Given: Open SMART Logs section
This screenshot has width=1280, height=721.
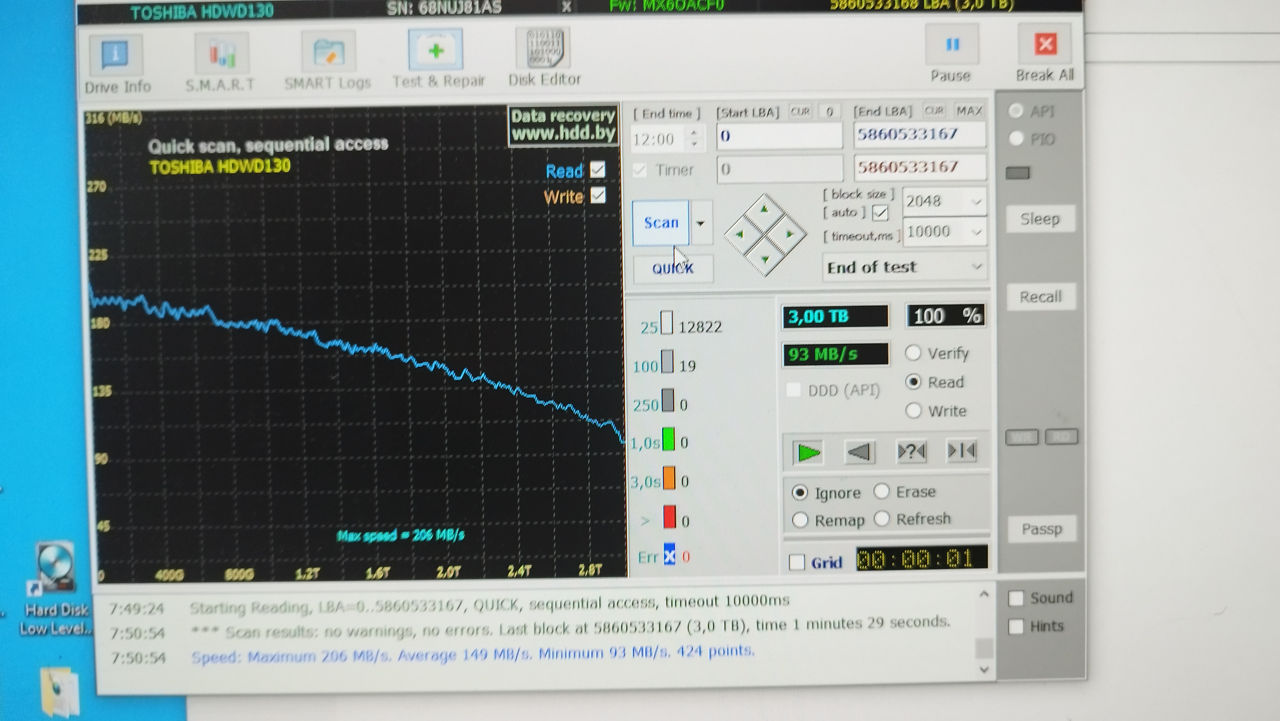Looking at the screenshot, I should tap(327, 63).
